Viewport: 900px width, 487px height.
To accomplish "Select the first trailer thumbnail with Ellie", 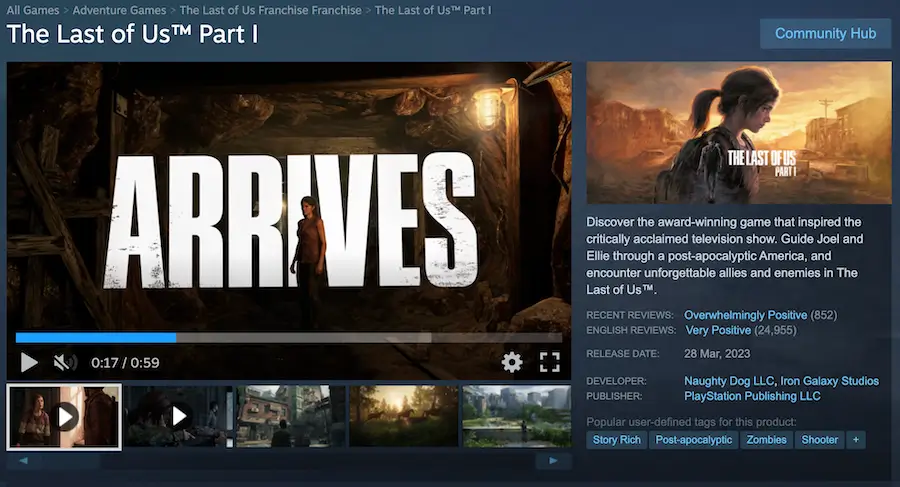I will [64, 417].
